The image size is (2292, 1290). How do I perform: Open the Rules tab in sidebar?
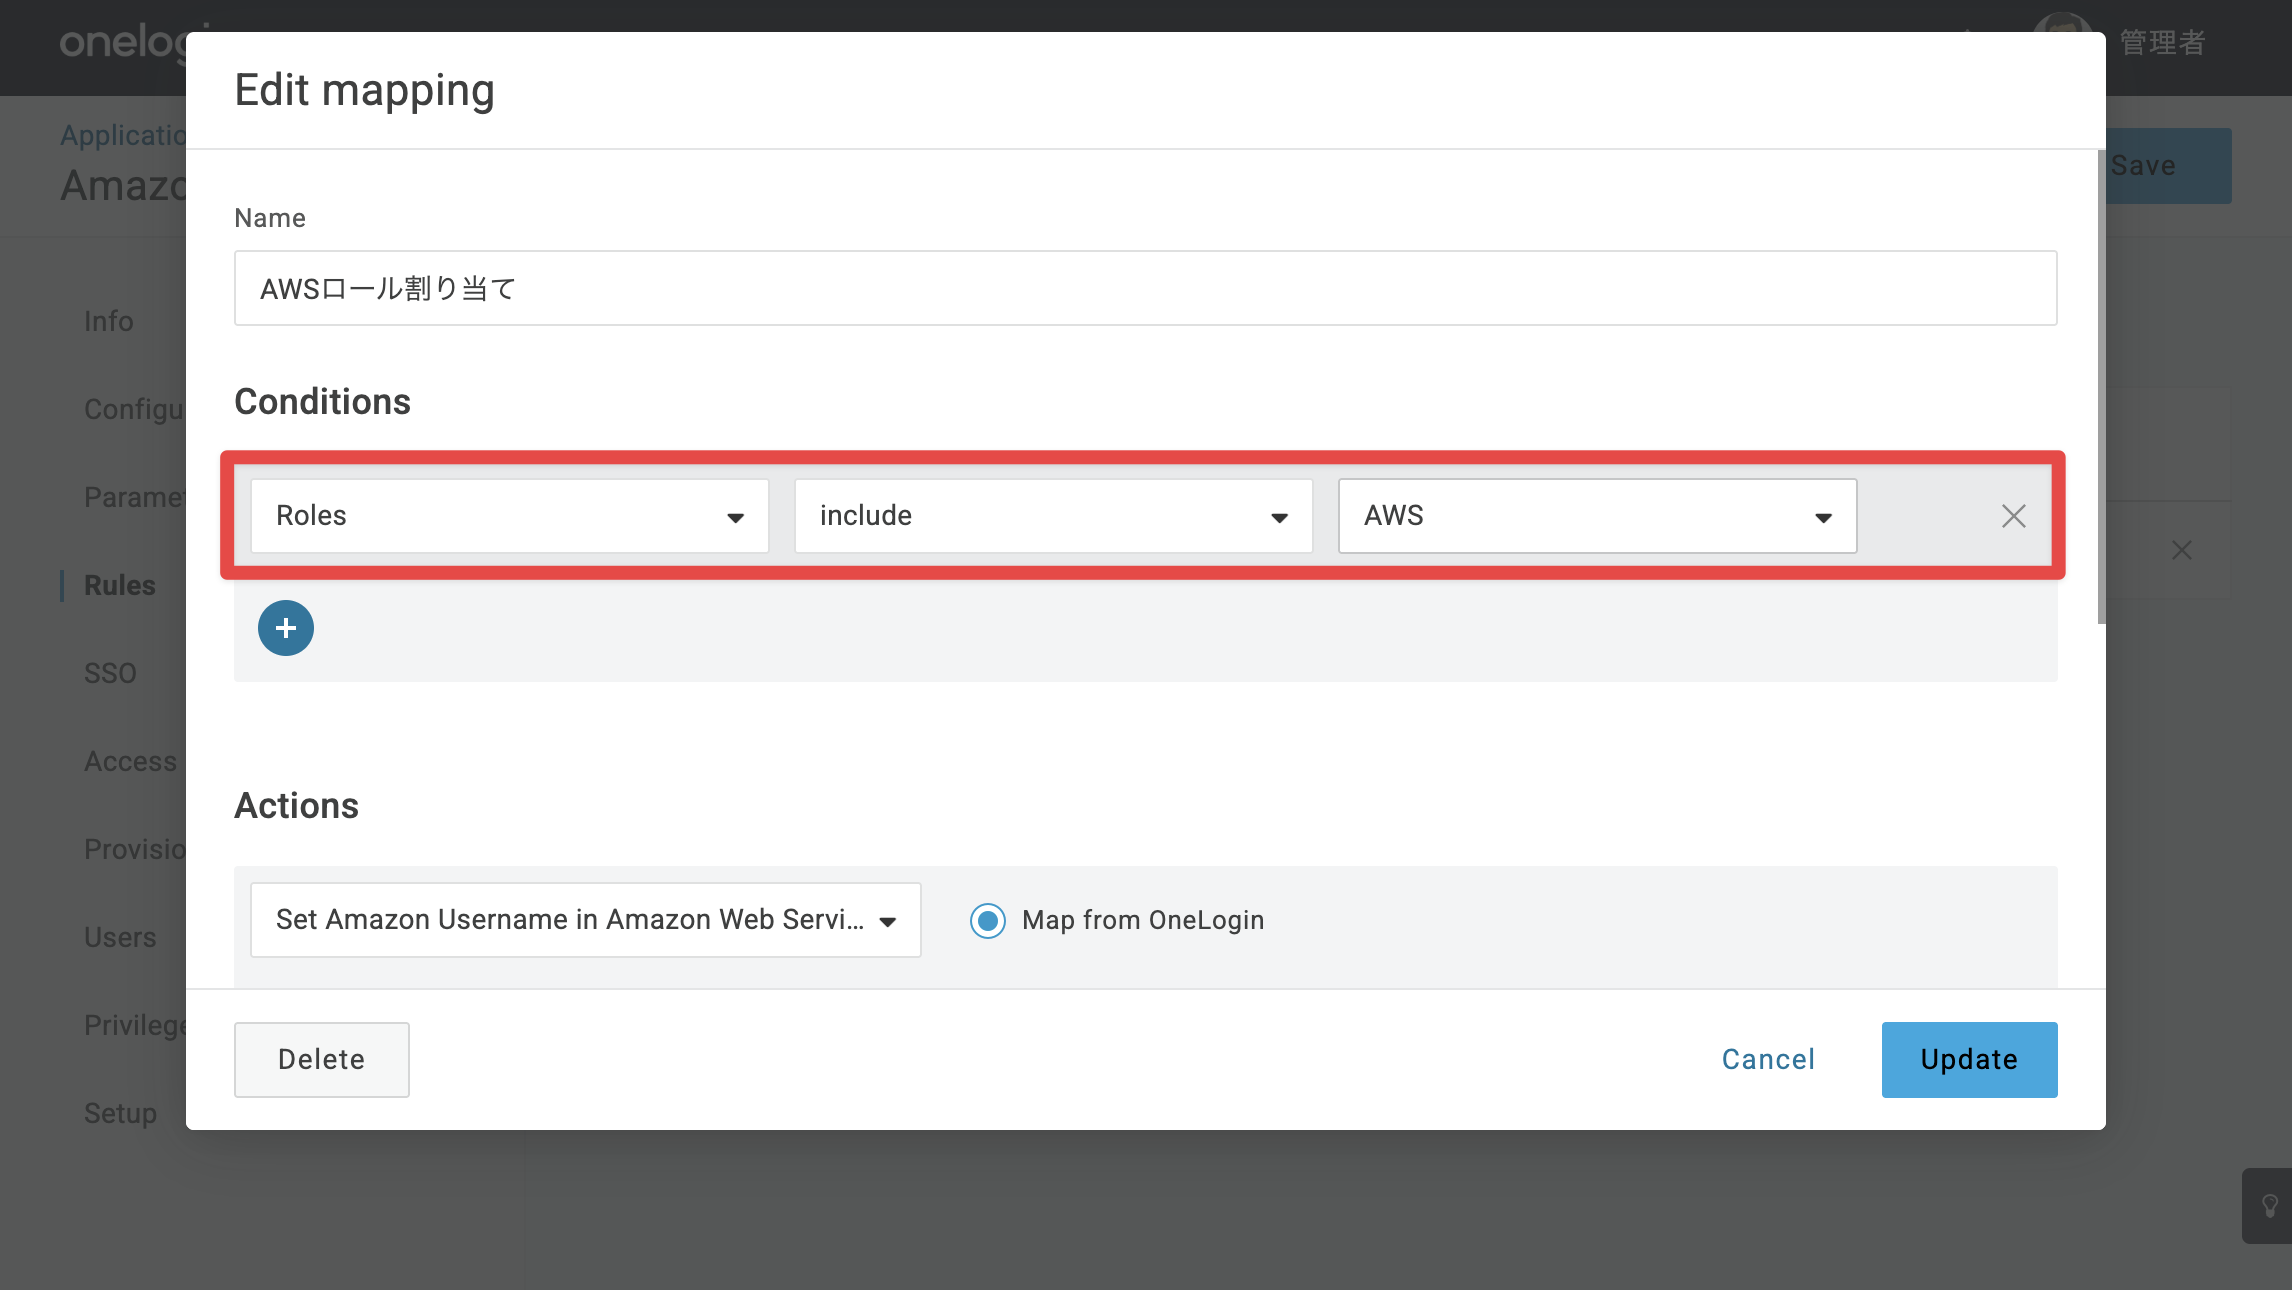pyautogui.click(x=120, y=585)
